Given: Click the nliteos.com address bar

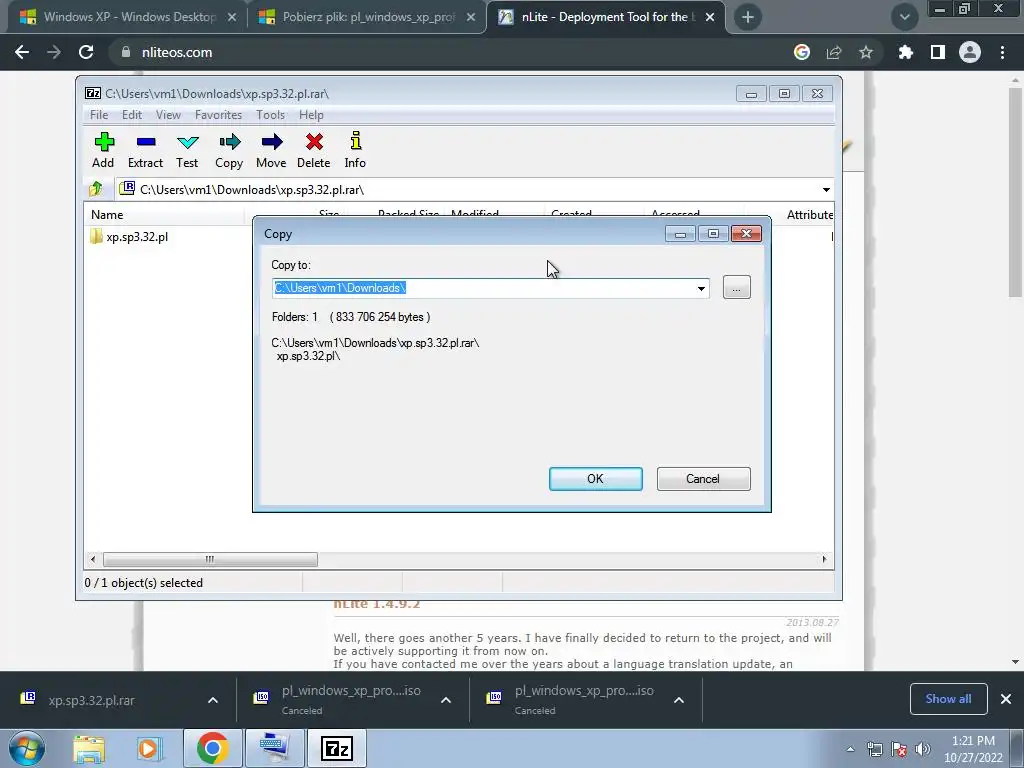Looking at the screenshot, I should [457, 52].
